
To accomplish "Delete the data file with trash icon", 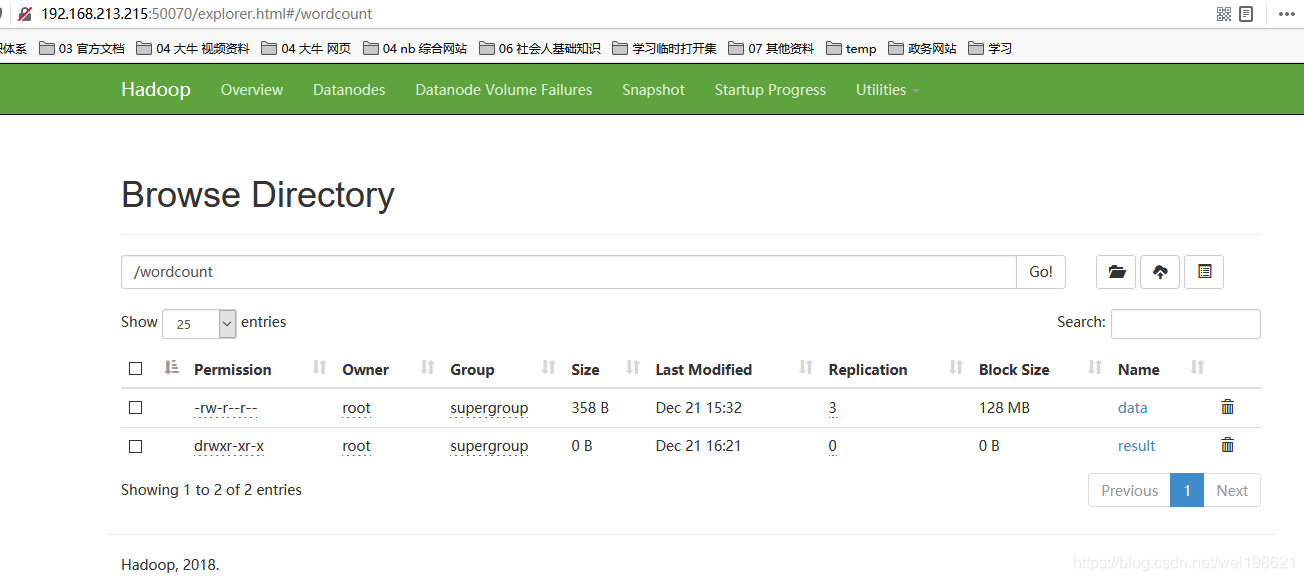I will pos(1228,407).
